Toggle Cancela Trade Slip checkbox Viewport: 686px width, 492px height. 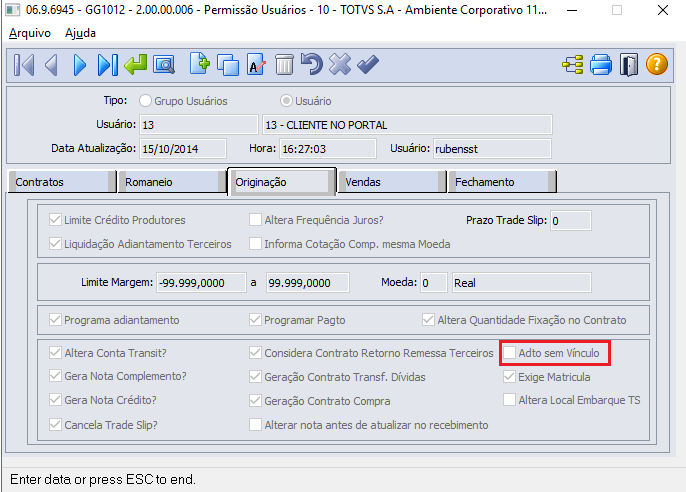(x=55, y=425)
